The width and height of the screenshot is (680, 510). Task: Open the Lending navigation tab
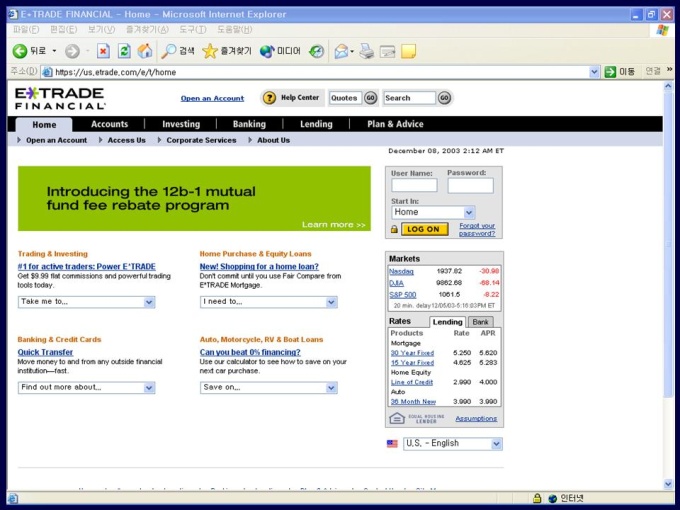click(x=316, y=124)
